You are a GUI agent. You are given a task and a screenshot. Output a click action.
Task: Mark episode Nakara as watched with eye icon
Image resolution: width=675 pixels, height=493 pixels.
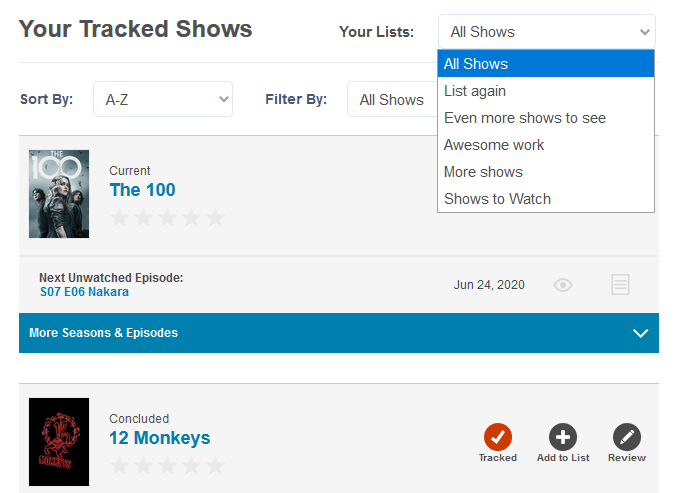pos(563,285)
